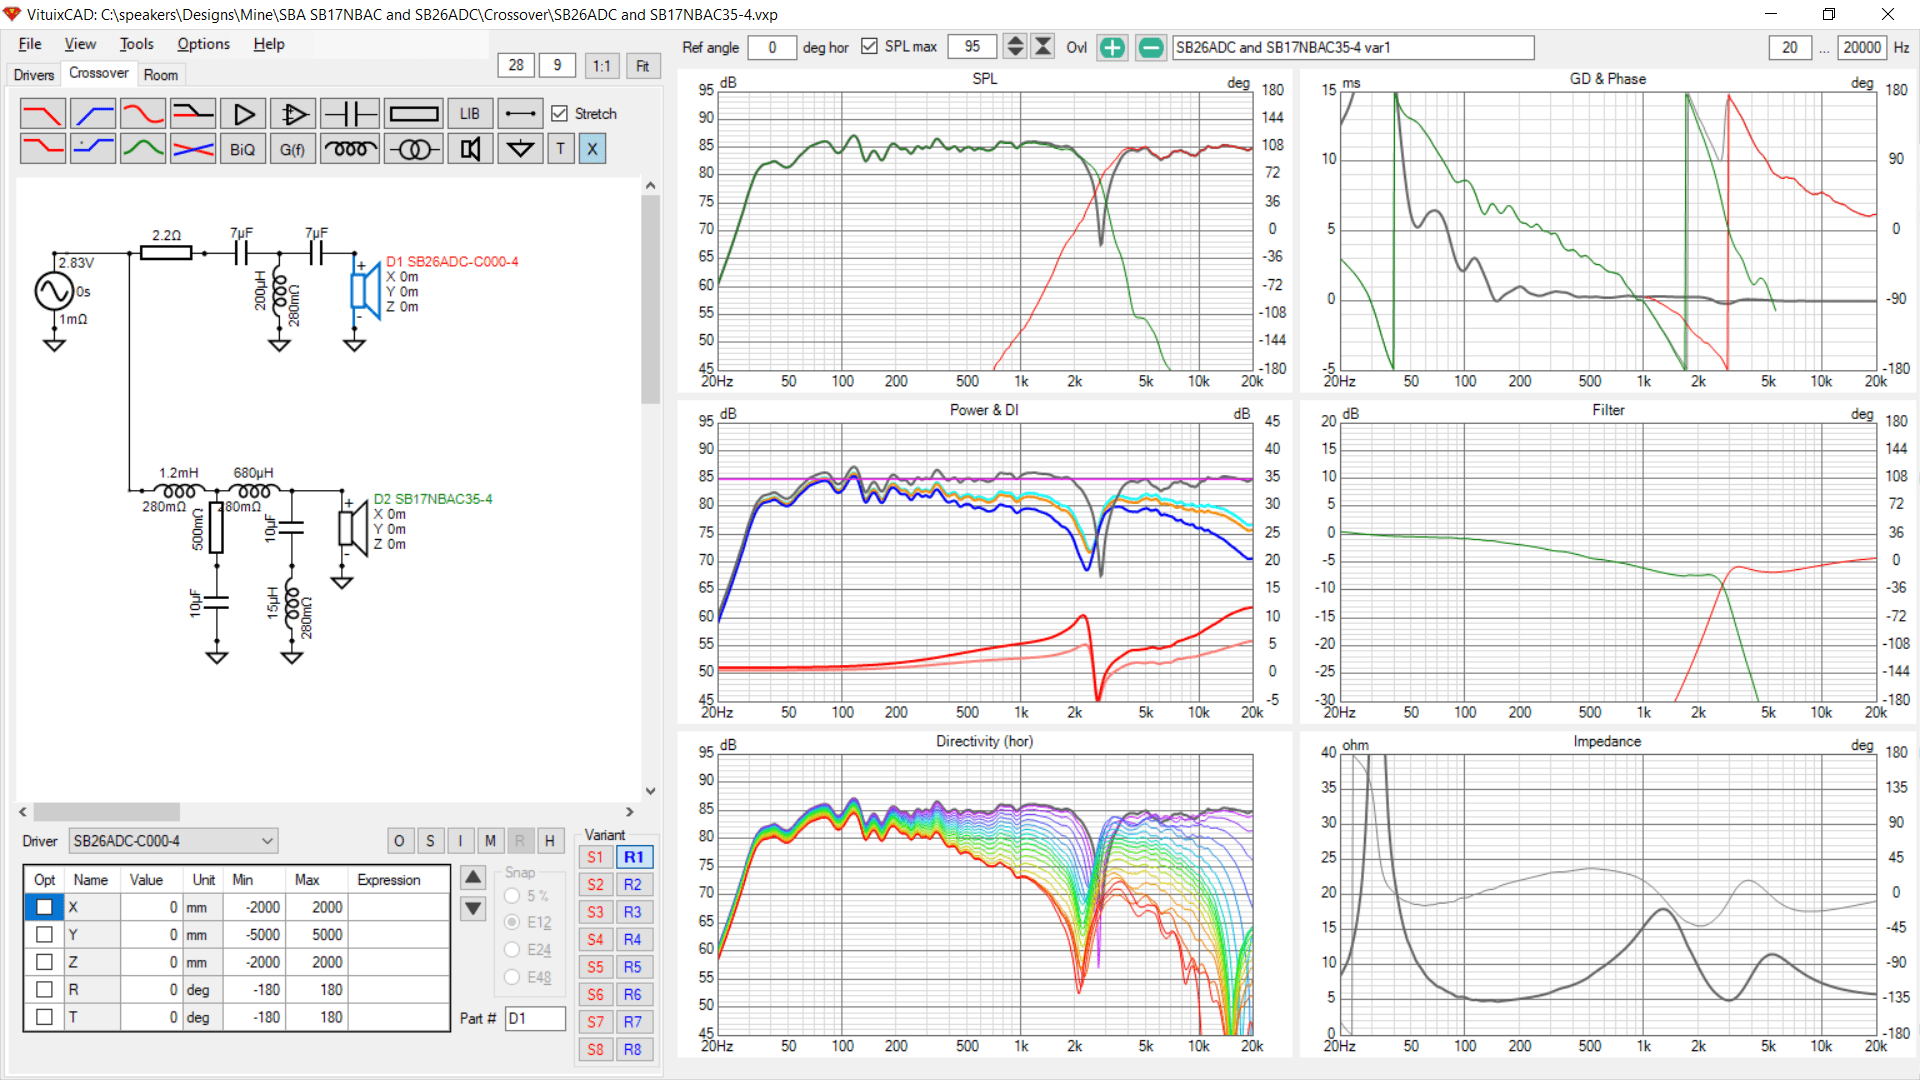The image size is (1920, 1080).
Task: Open the component library LIB
Action: 470,114
